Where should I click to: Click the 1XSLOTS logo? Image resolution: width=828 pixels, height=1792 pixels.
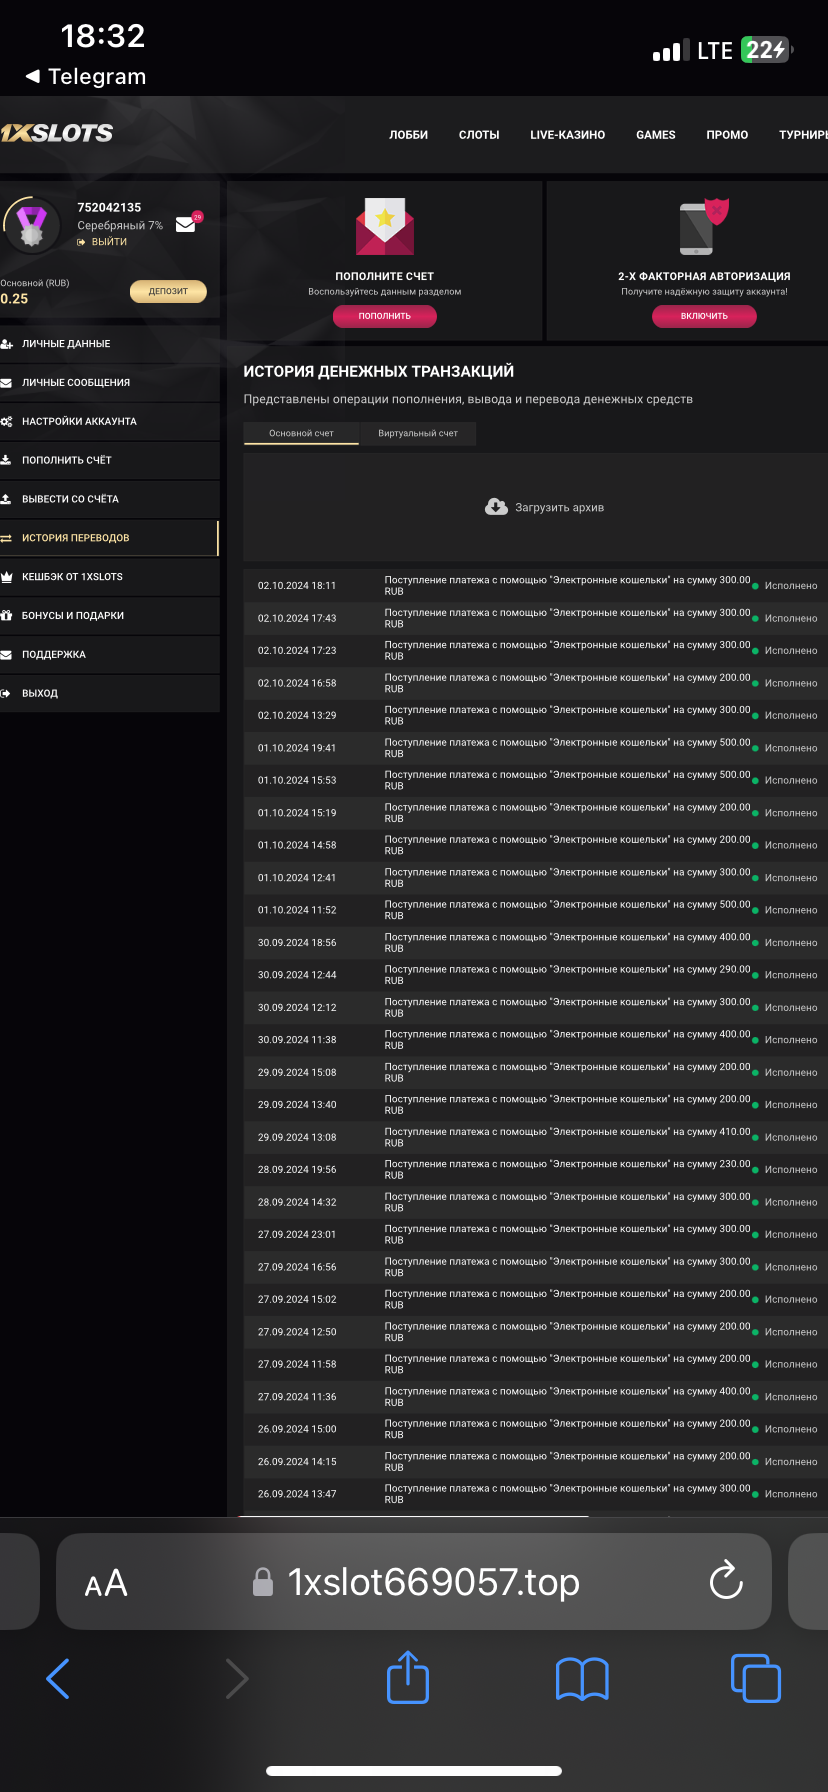[x=57, y=133]
